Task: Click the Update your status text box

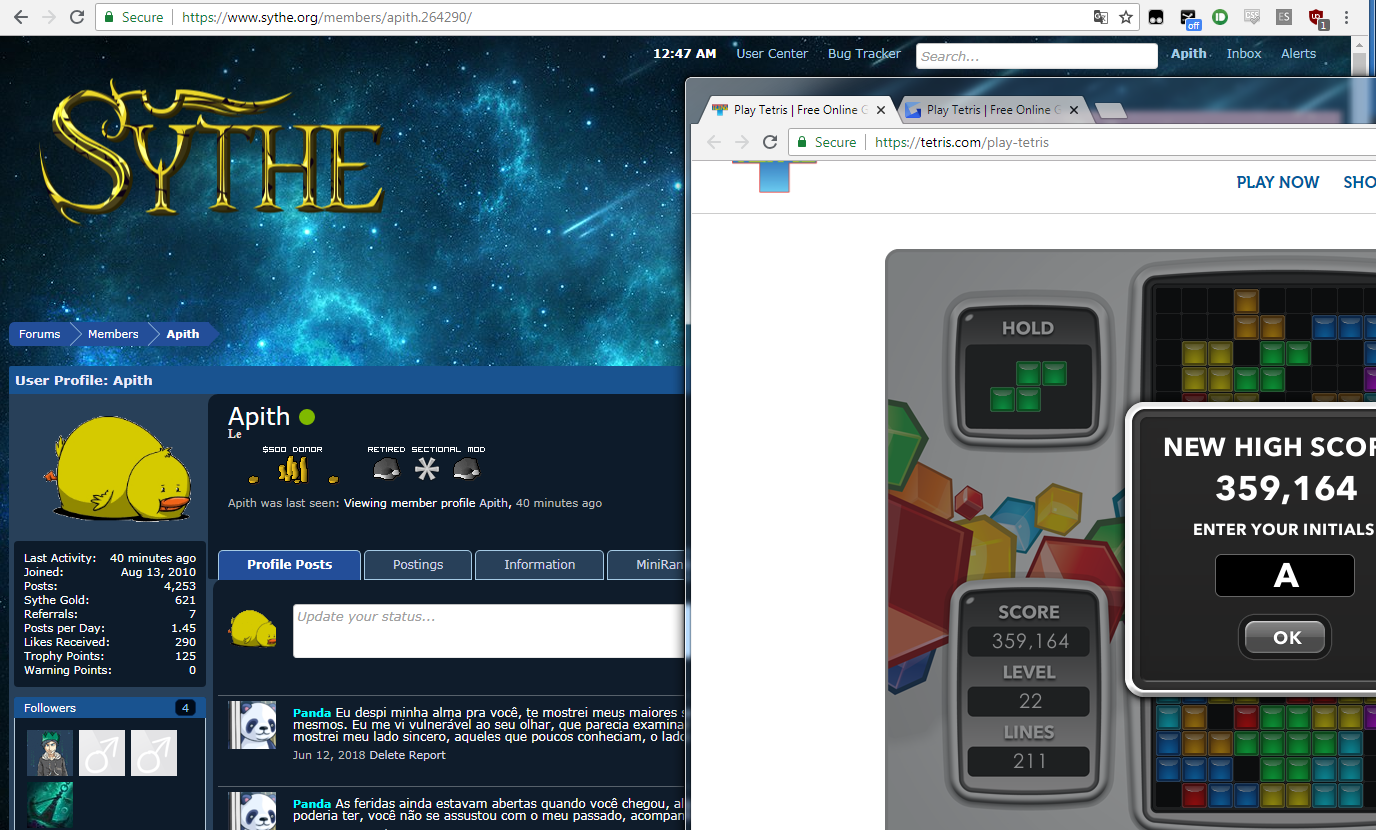Action: [488, 631]
